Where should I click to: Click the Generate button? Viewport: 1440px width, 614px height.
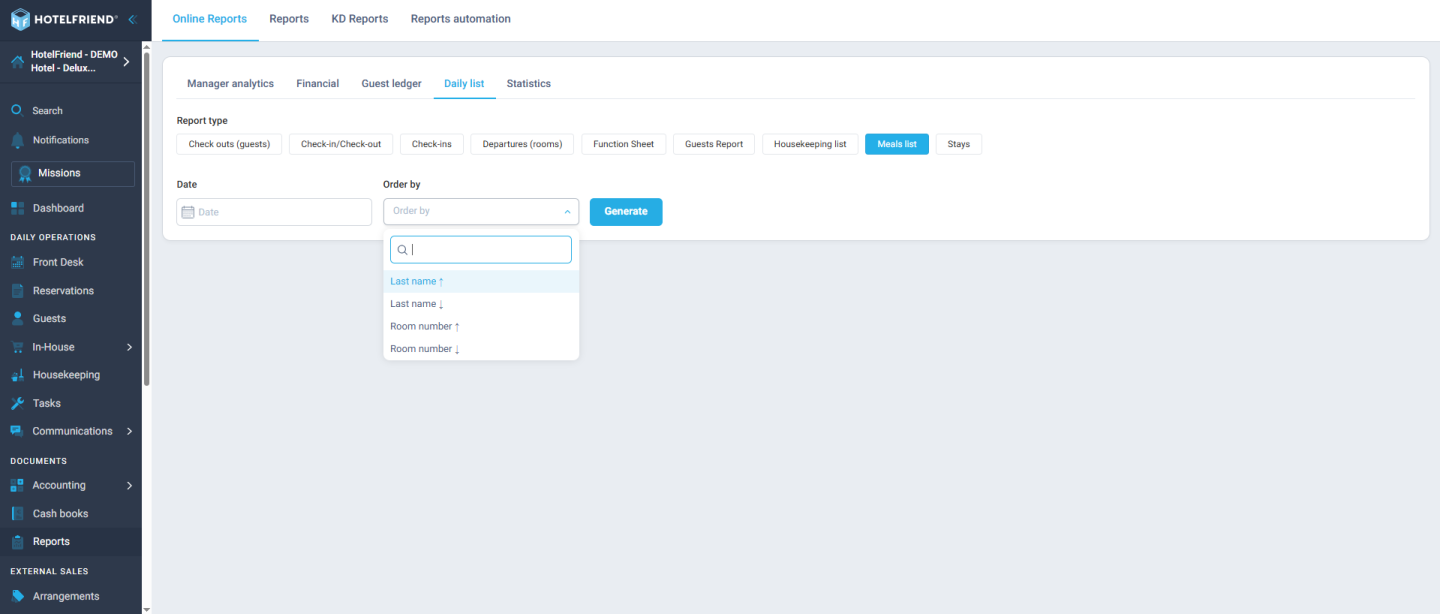[x=626, y=212]
